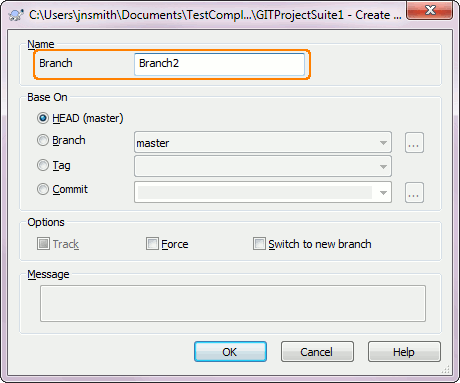460x383 pixels.
Task: Open the Commit dropdown list
Action: click(x=383, y=192)
